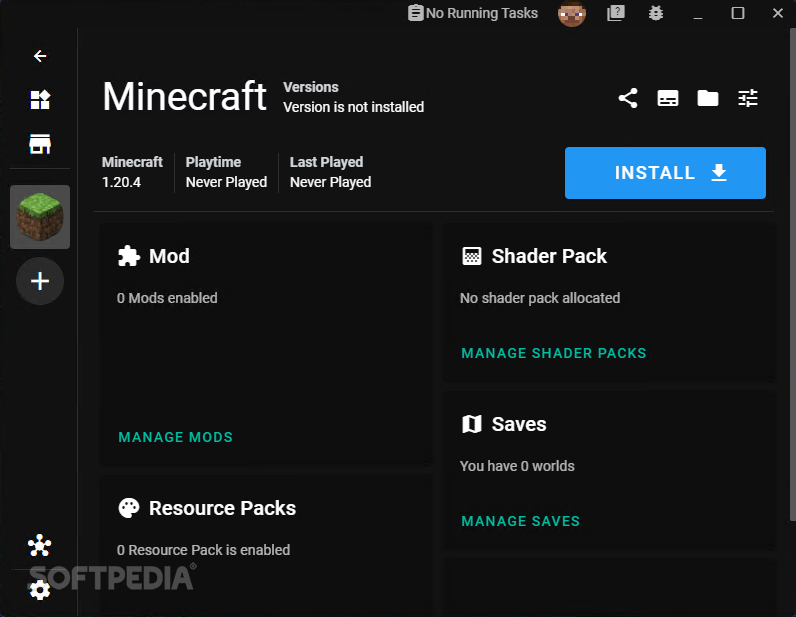Click the Resource Packs palette icon
This screenshot has width=796, height=617.
pos(128,508)
